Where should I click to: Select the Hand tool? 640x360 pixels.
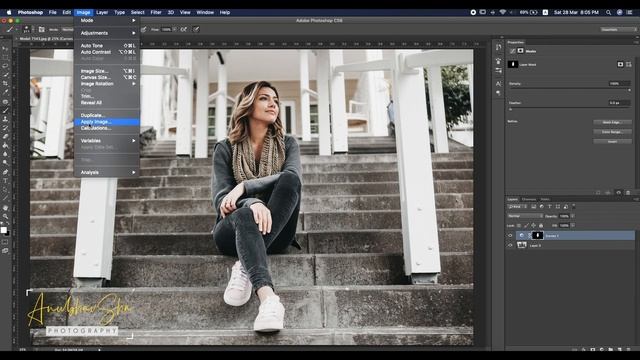(5, 208)
